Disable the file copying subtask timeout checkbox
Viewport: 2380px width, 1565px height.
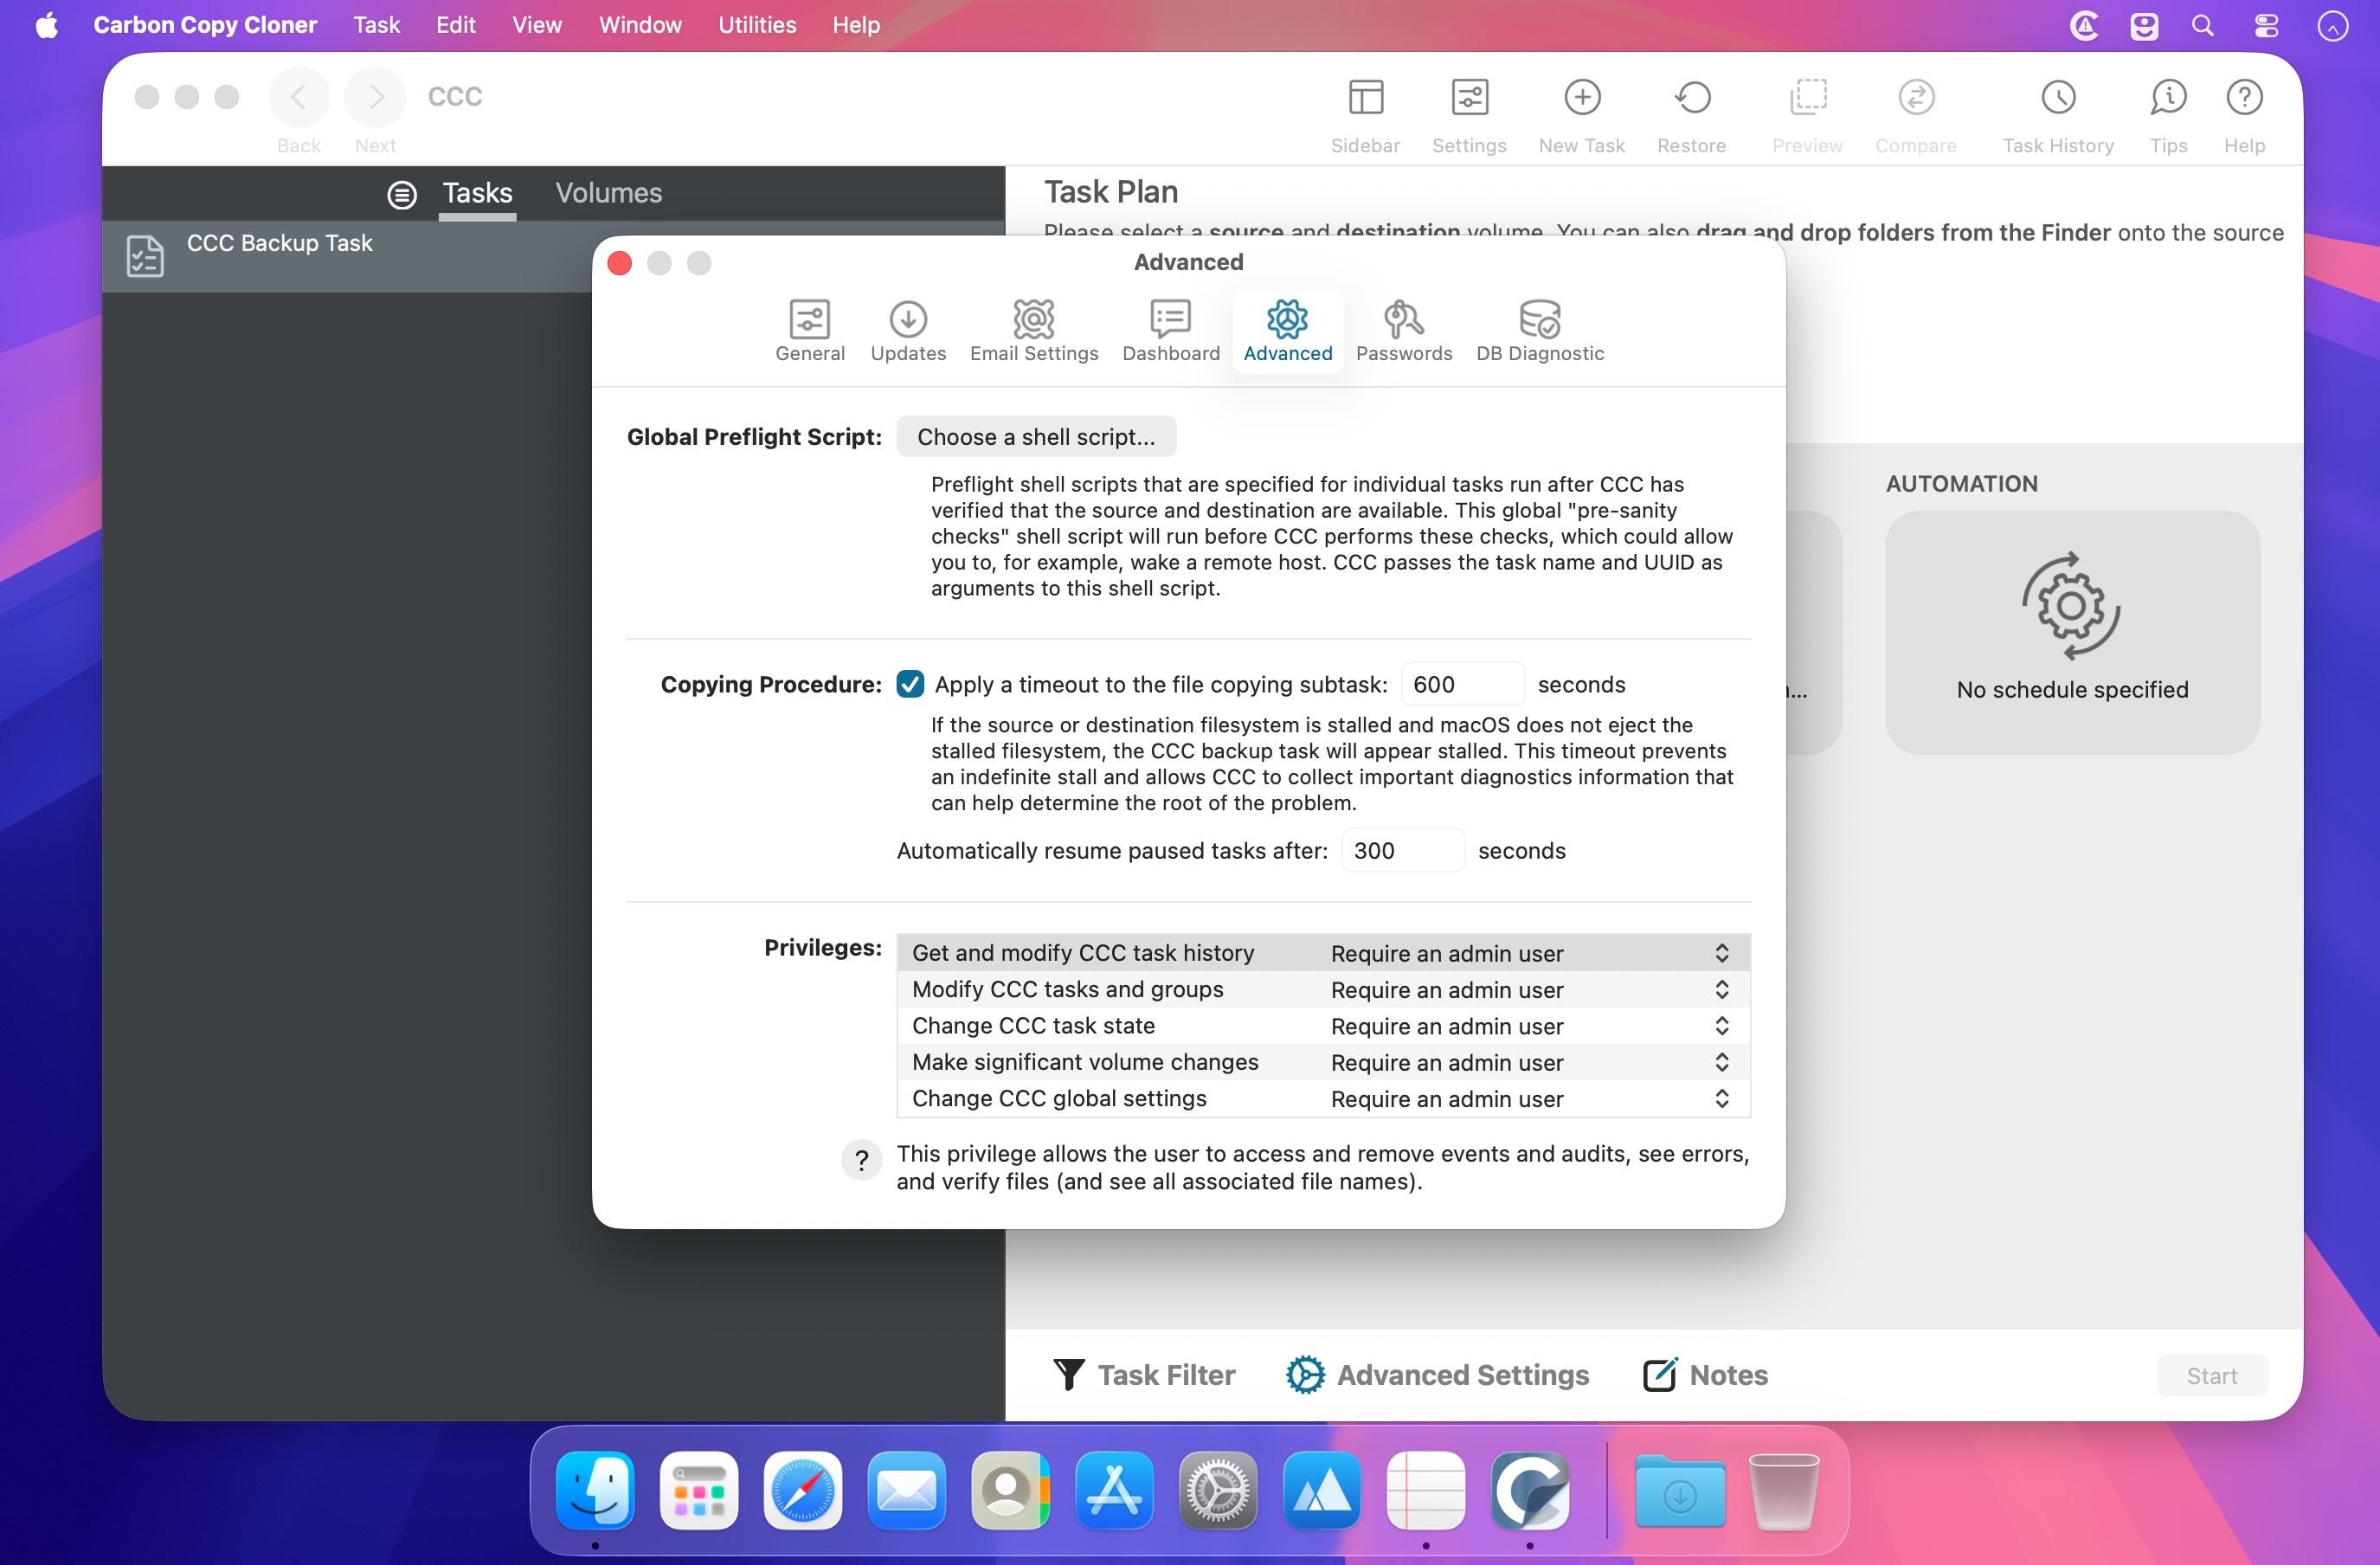pos(910,684)
